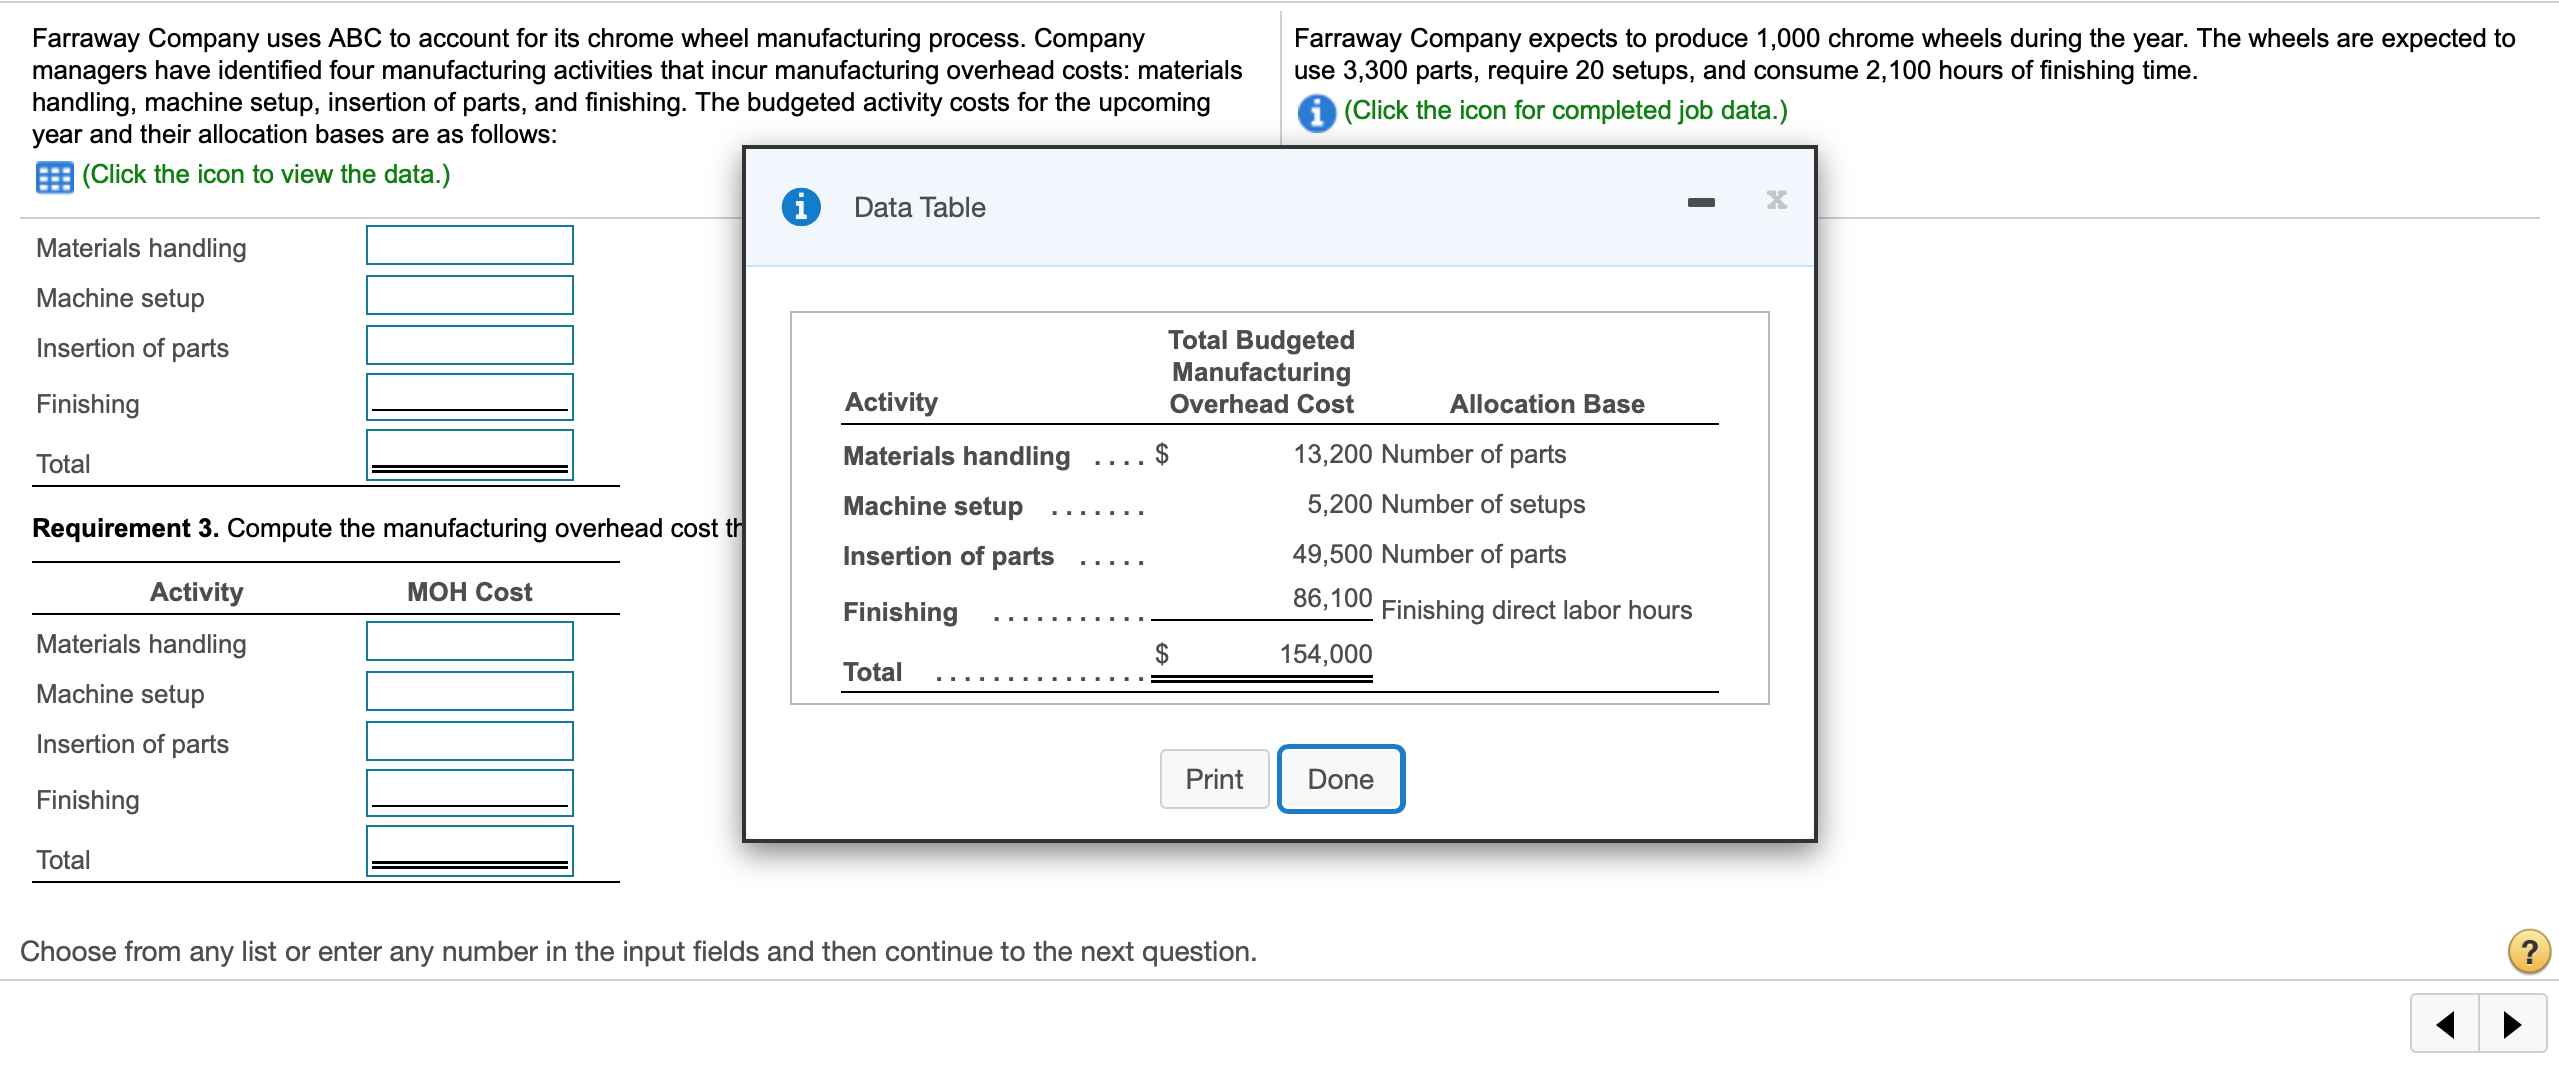Click the Data Table dialog info icon
The image size is (2559, 1075).
coord(801,207)
